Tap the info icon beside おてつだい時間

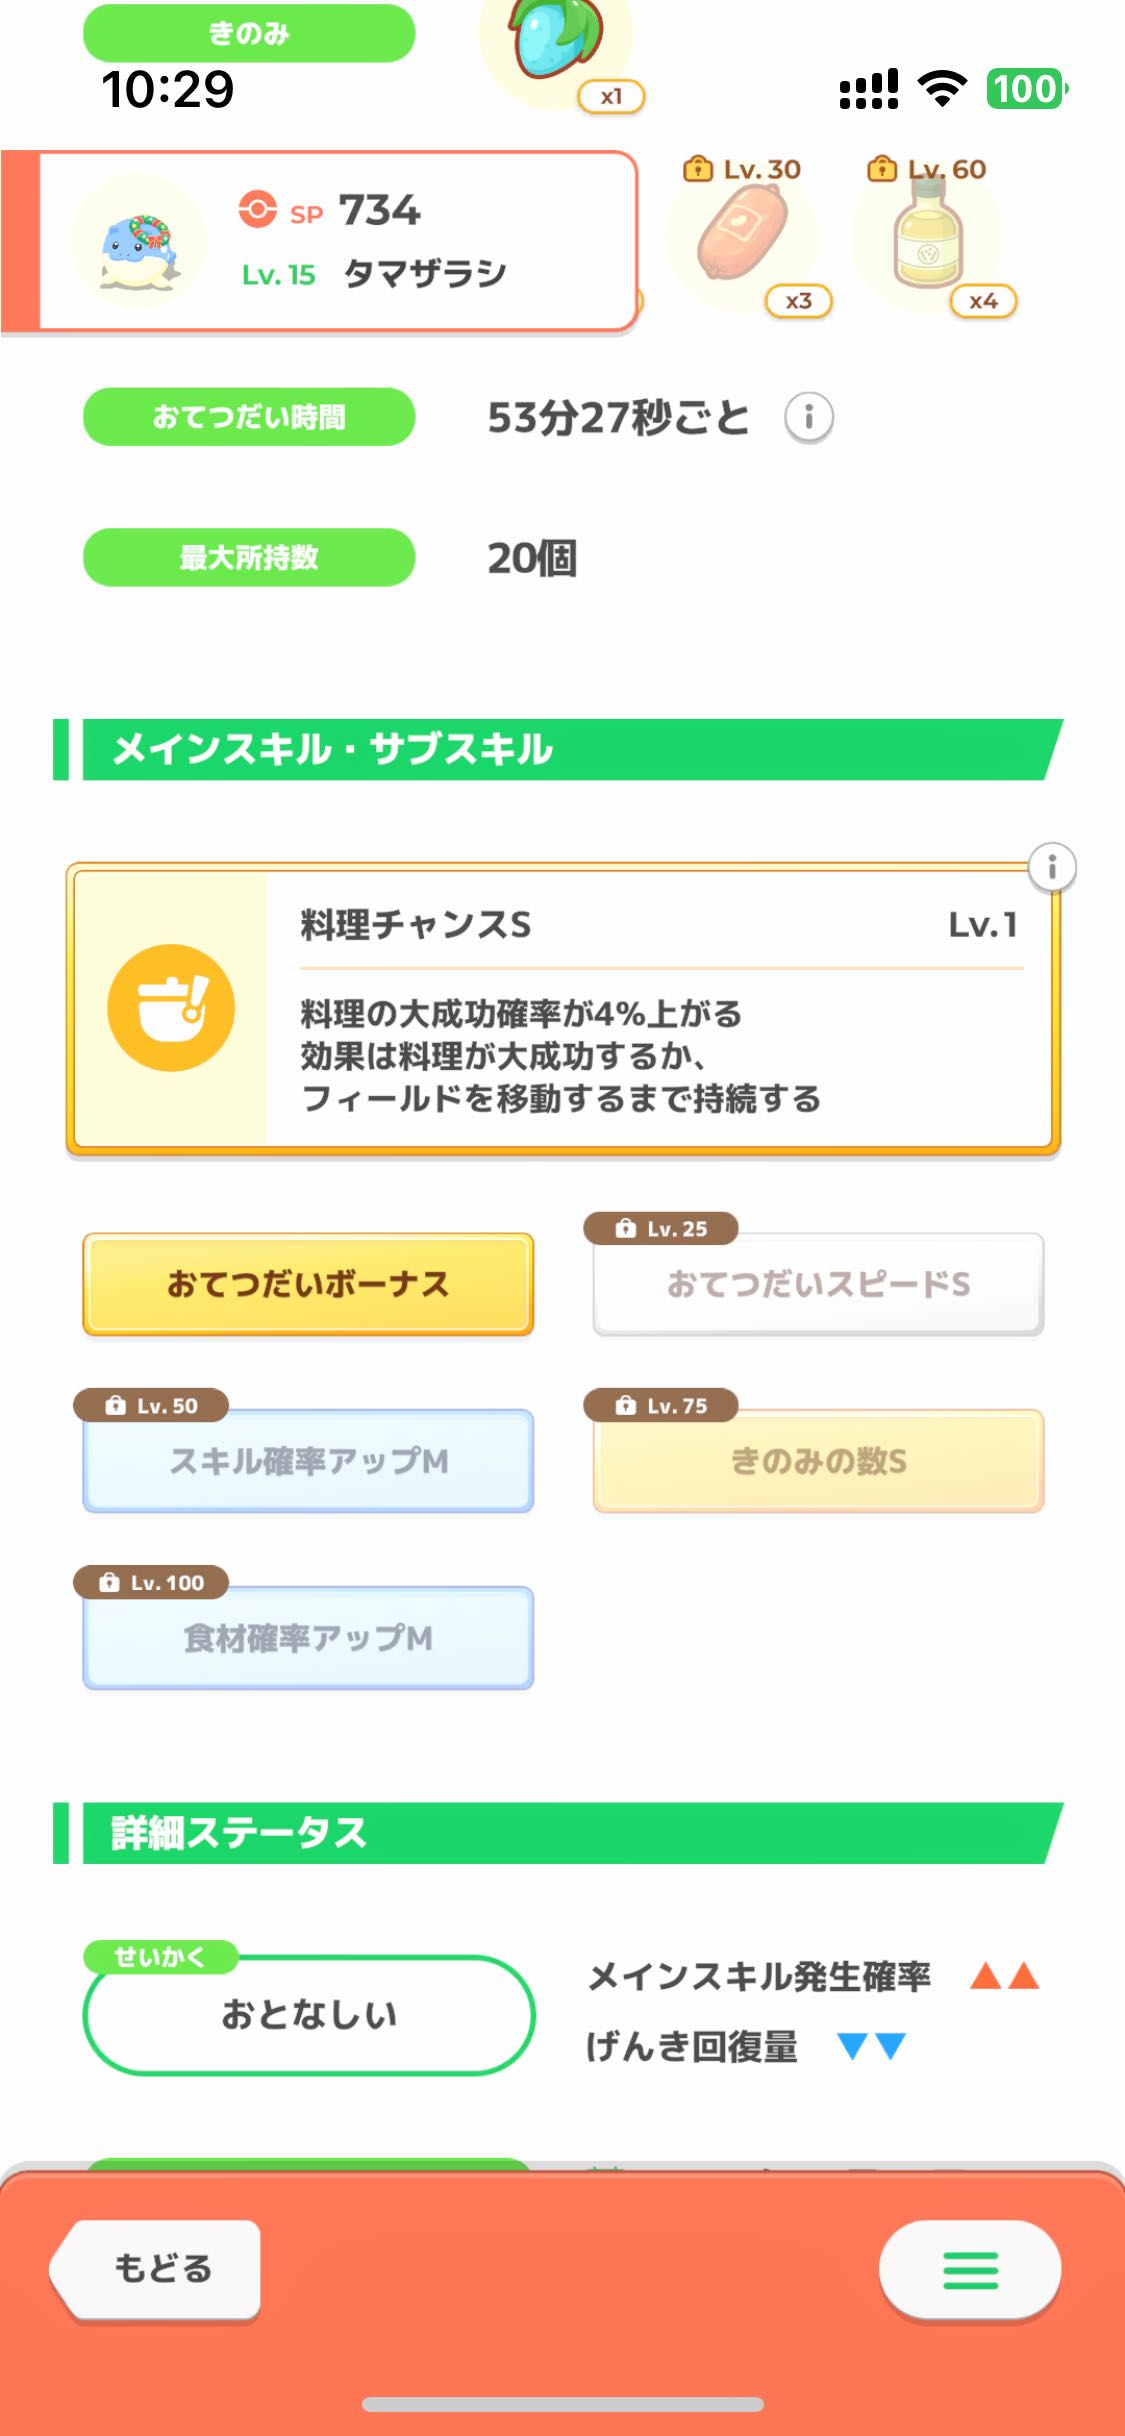(x=808, y=417)
